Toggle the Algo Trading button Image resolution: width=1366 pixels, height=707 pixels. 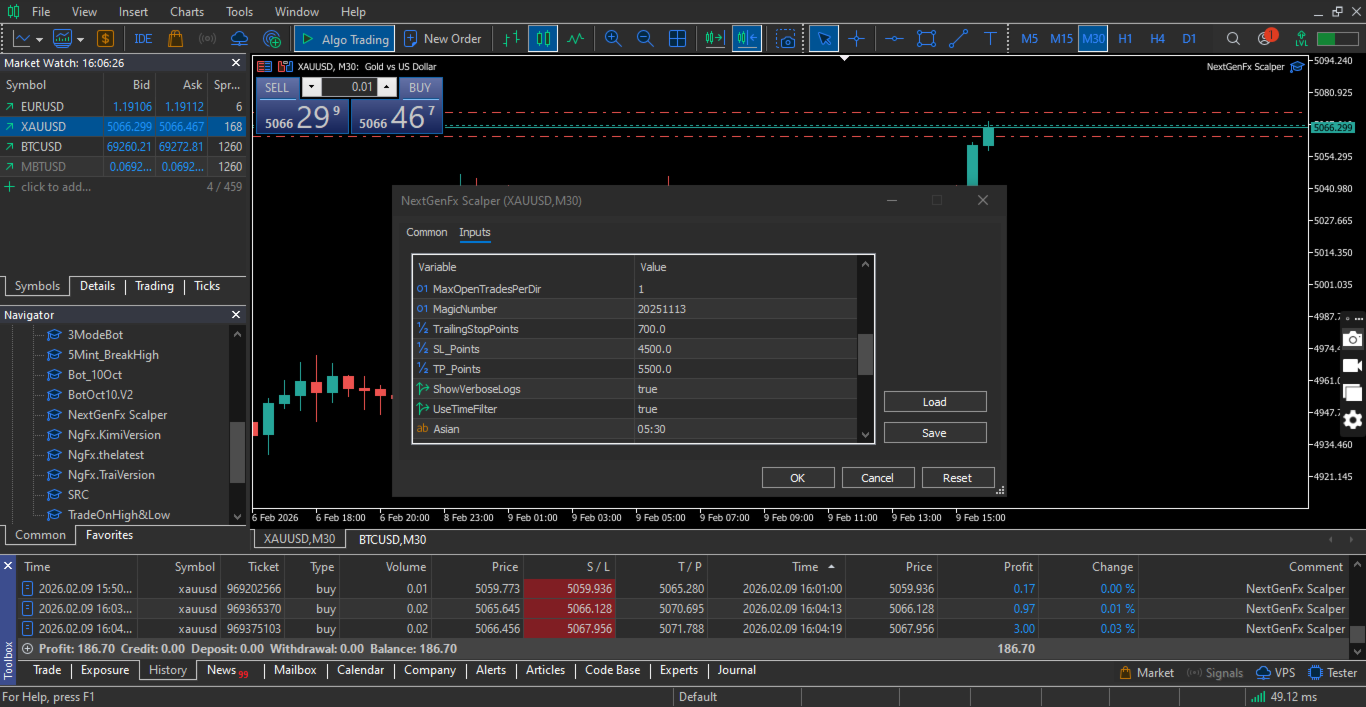point(344,39)
